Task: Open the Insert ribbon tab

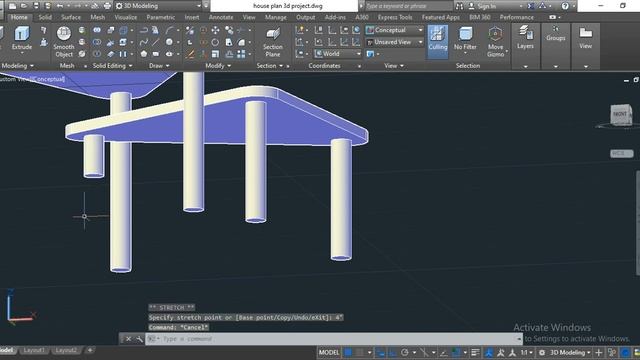Action: pyautogui.click(x=192, y=17)
